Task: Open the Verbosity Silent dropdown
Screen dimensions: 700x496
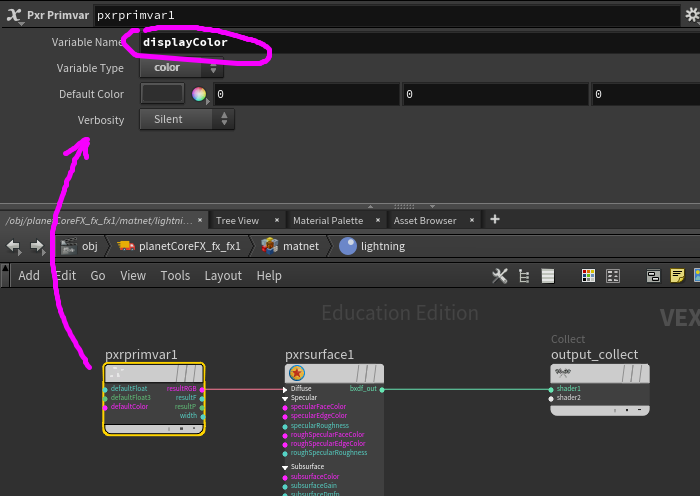Action: (x=187, y=119)
